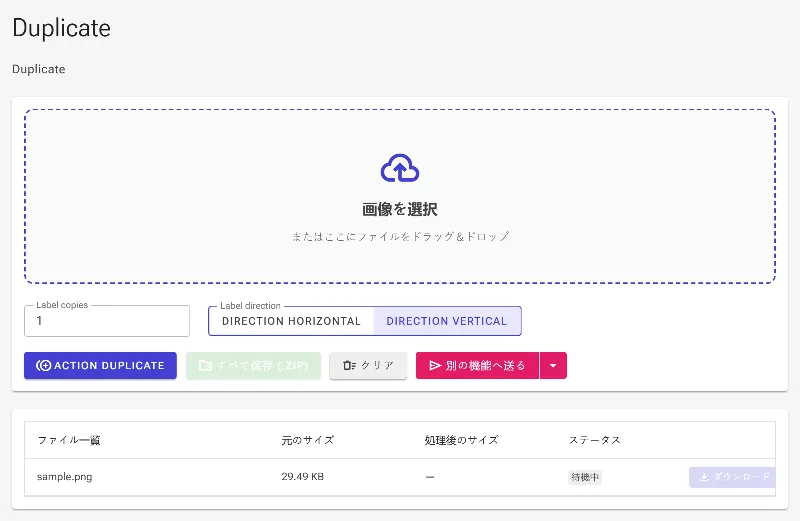Screen dimensions: 800x521
Task: Focus the Label copies input field
Action: pyautogui.click(x=107, y=321)
